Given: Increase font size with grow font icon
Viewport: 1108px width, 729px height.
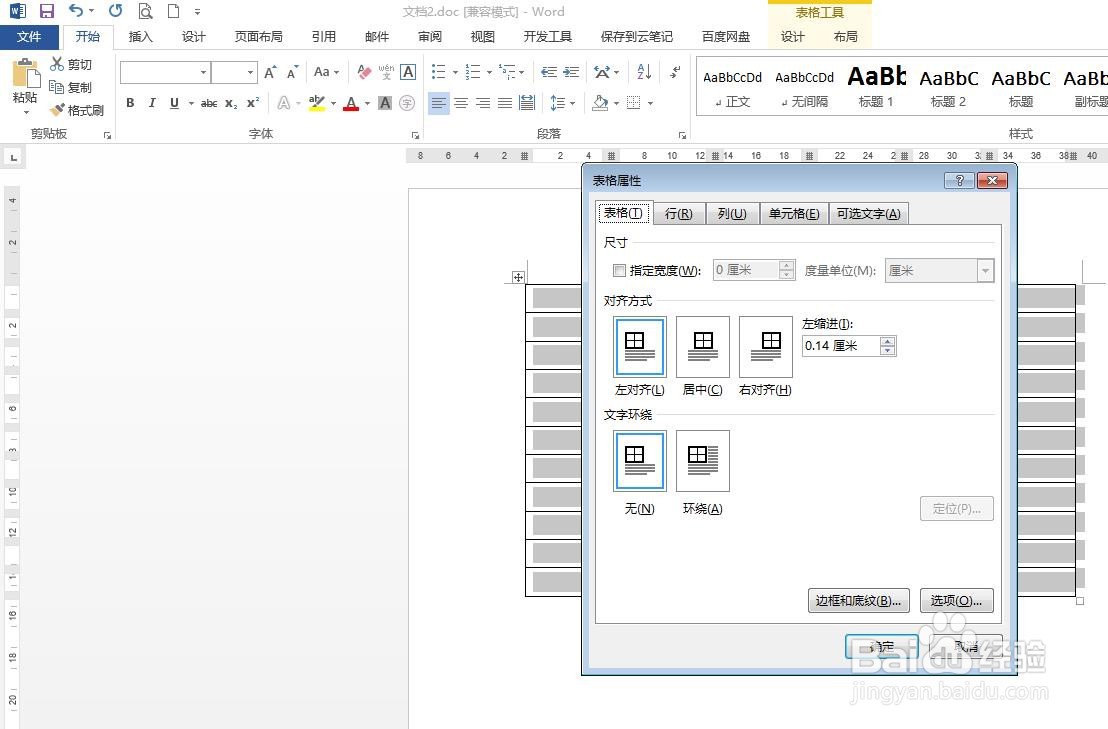Looking at the screenshot, I should (270, 72).
